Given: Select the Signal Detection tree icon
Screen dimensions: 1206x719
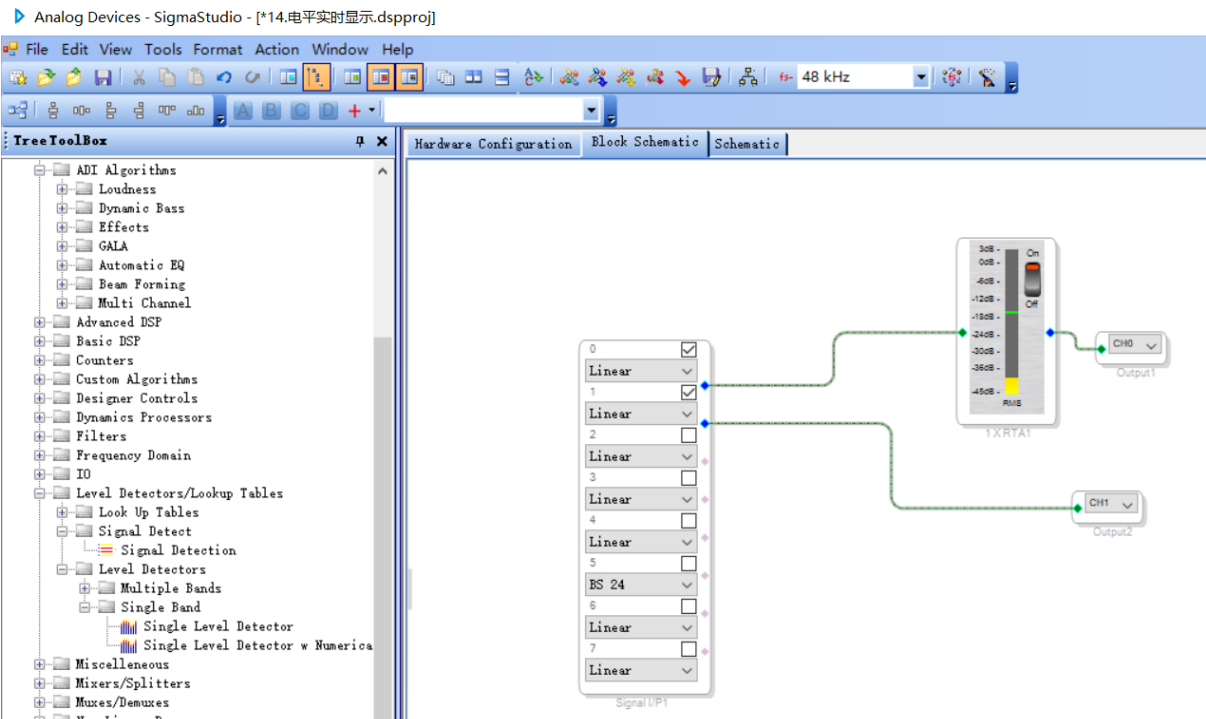Looking at the screenshot, I should [106, 550].
